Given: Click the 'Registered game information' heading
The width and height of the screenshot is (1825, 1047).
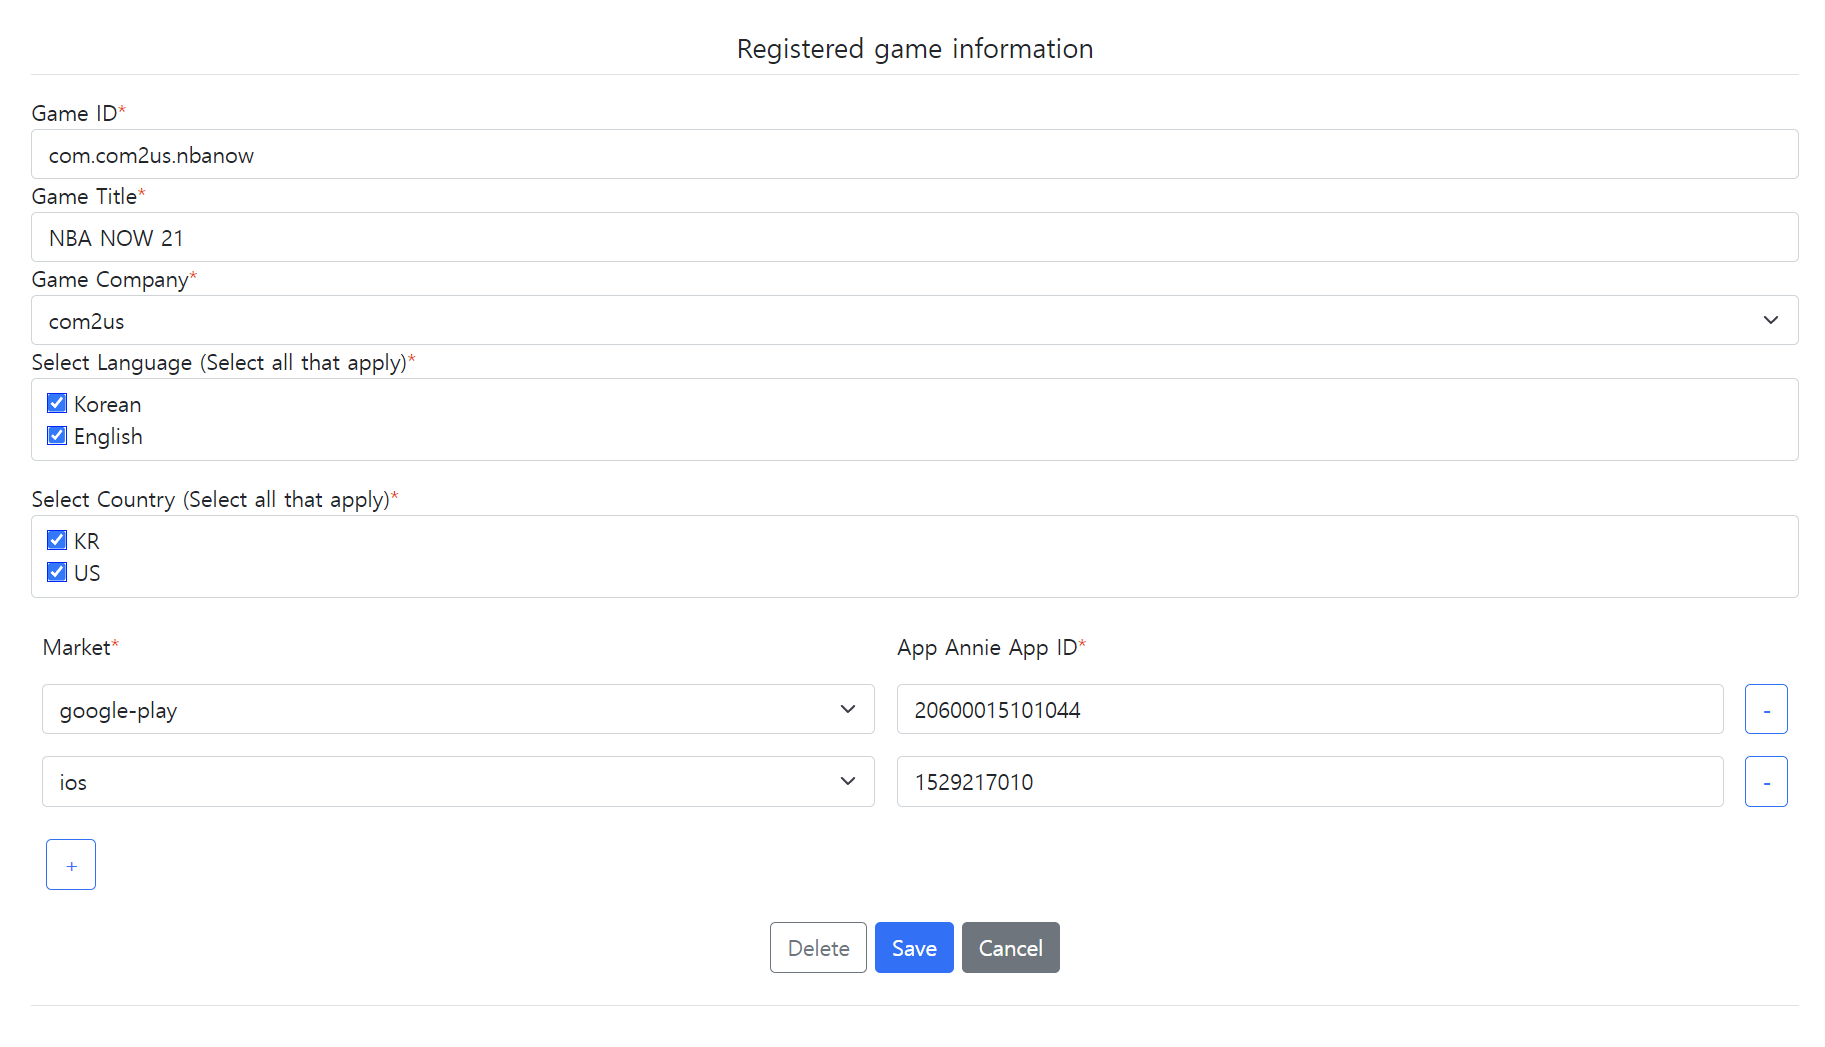Looking at the screenshot, I should click(x=915, y=49).
